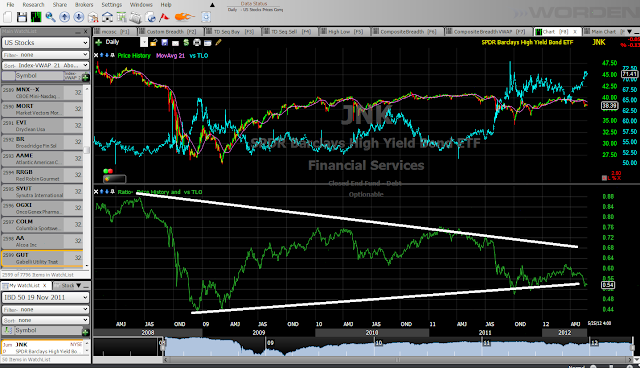This screenshot has height=368, width=640.
Task: Expand the tab overflow arrow after Main Chart
Action: coord(630,31)
